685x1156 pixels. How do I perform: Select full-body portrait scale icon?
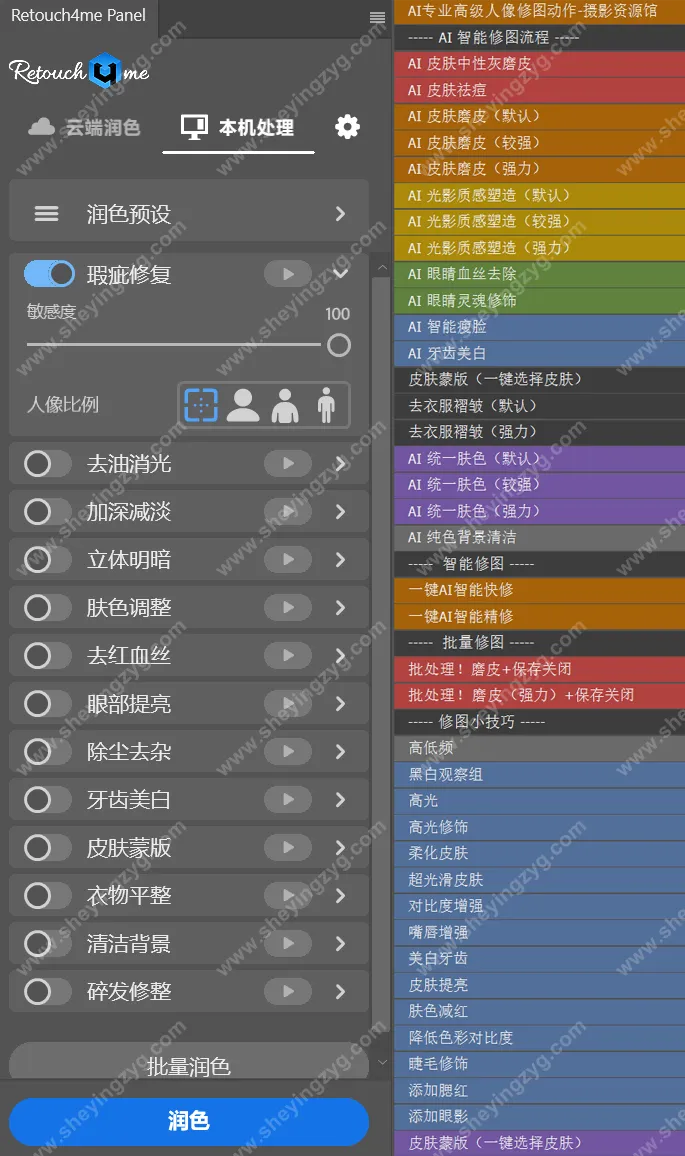coord(326,404)
